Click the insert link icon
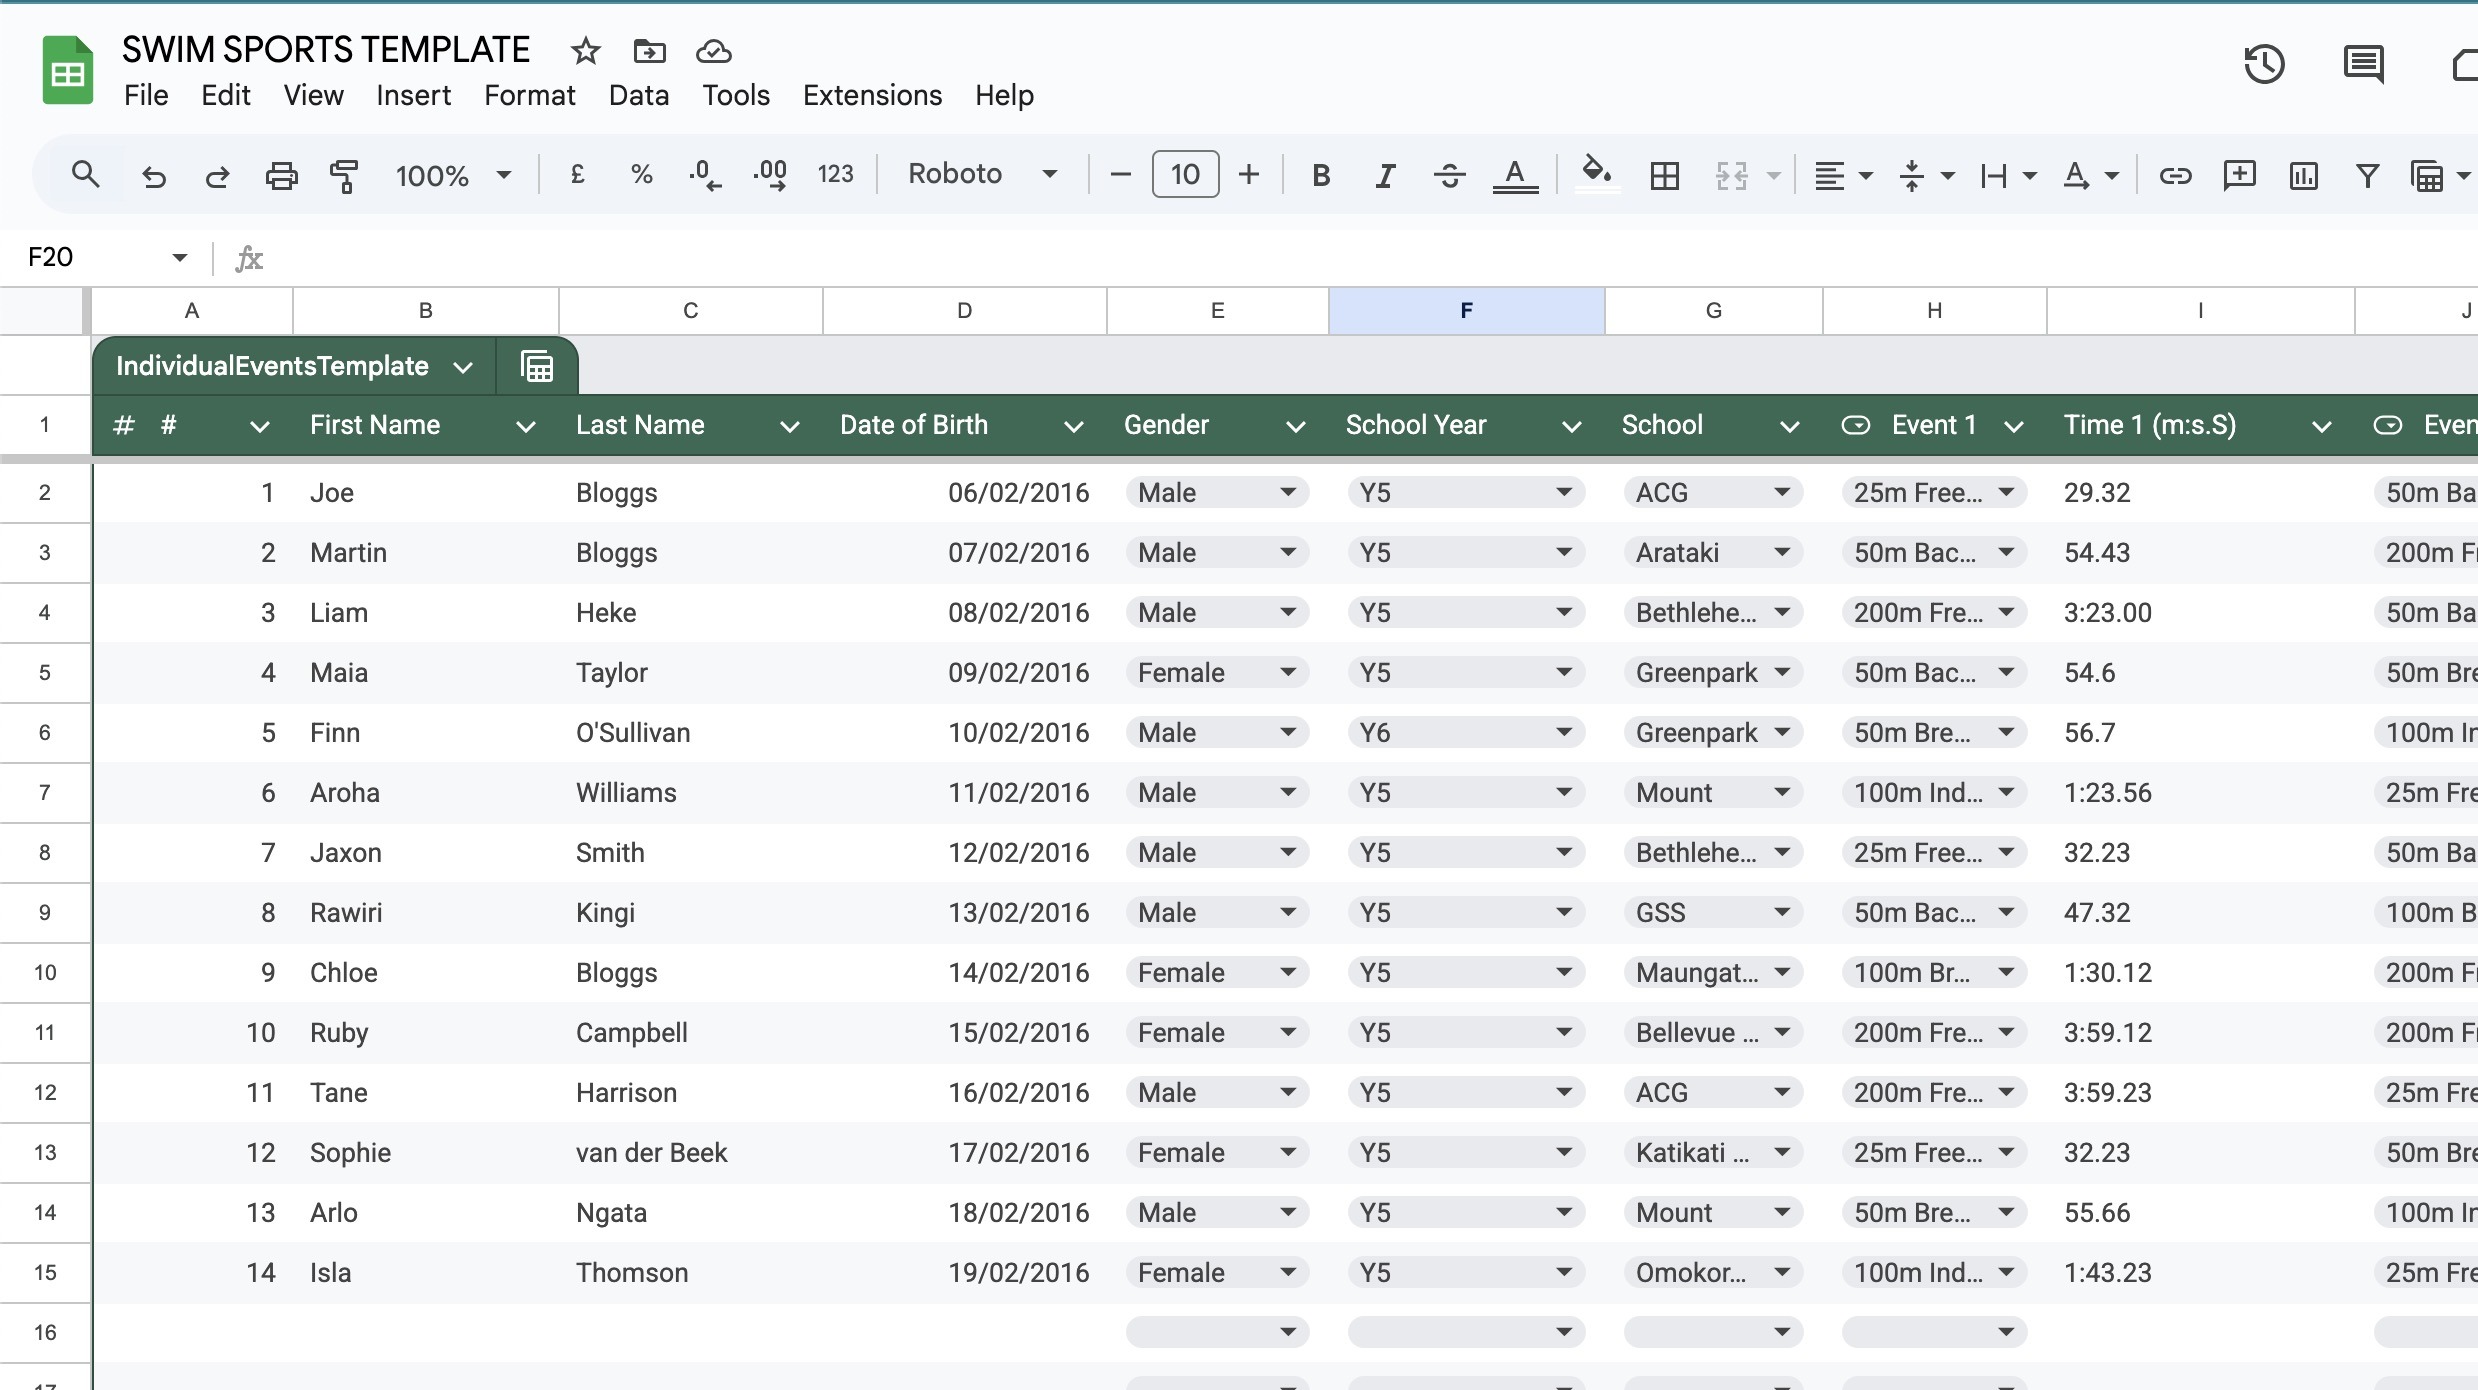Viewport: 2478px width, 1390px height. click(x=2175, y=175)
